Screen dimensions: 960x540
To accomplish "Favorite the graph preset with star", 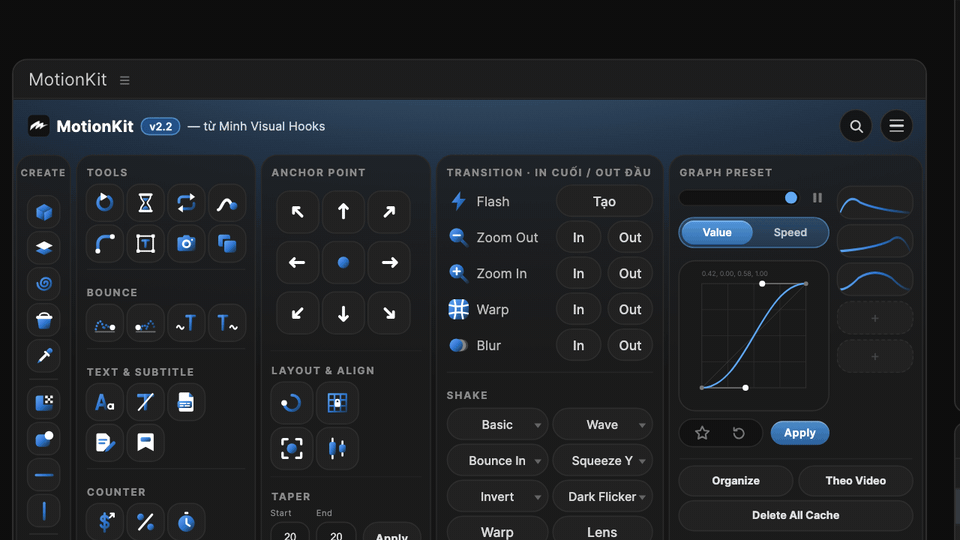I will 702,433.
